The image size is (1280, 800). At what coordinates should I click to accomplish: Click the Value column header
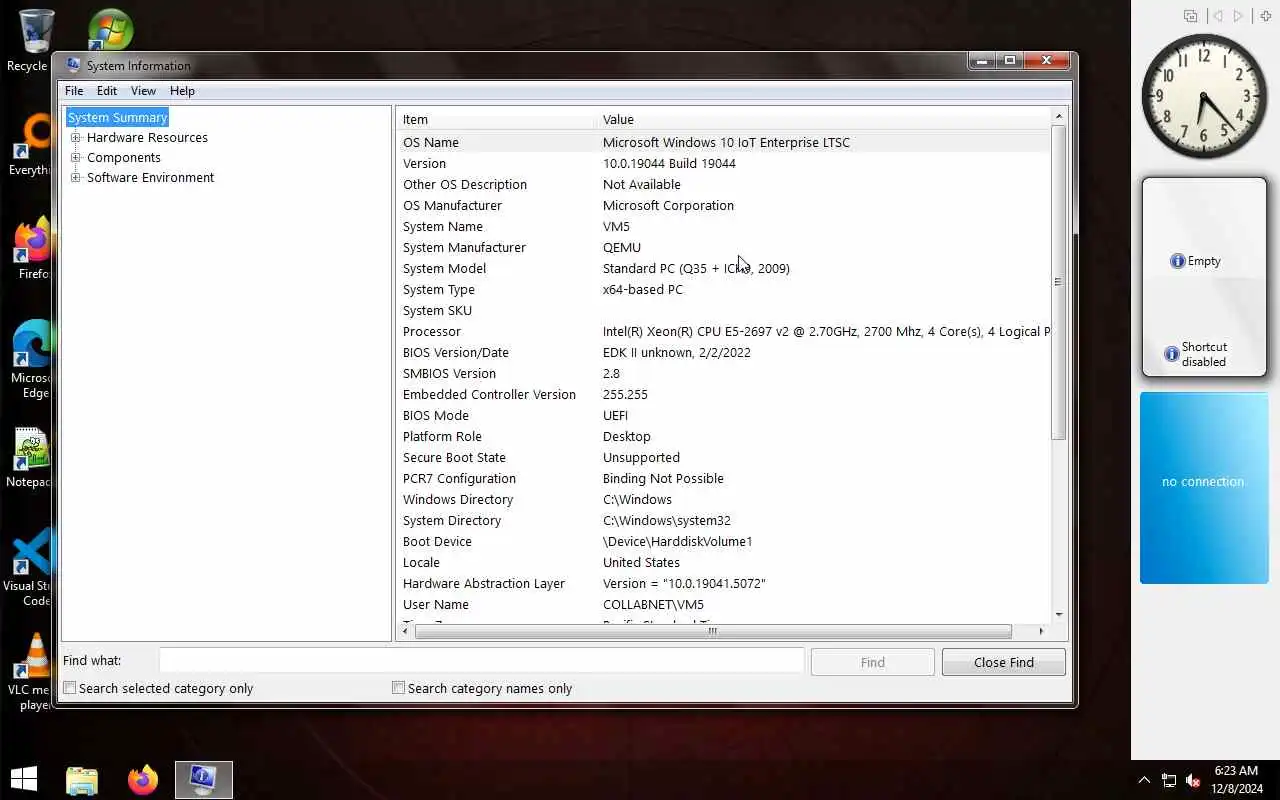(x=824, y=119)
